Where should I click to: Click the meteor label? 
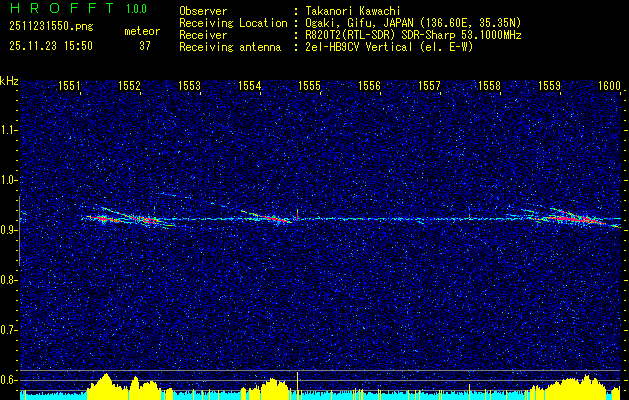tap(142, 31)
